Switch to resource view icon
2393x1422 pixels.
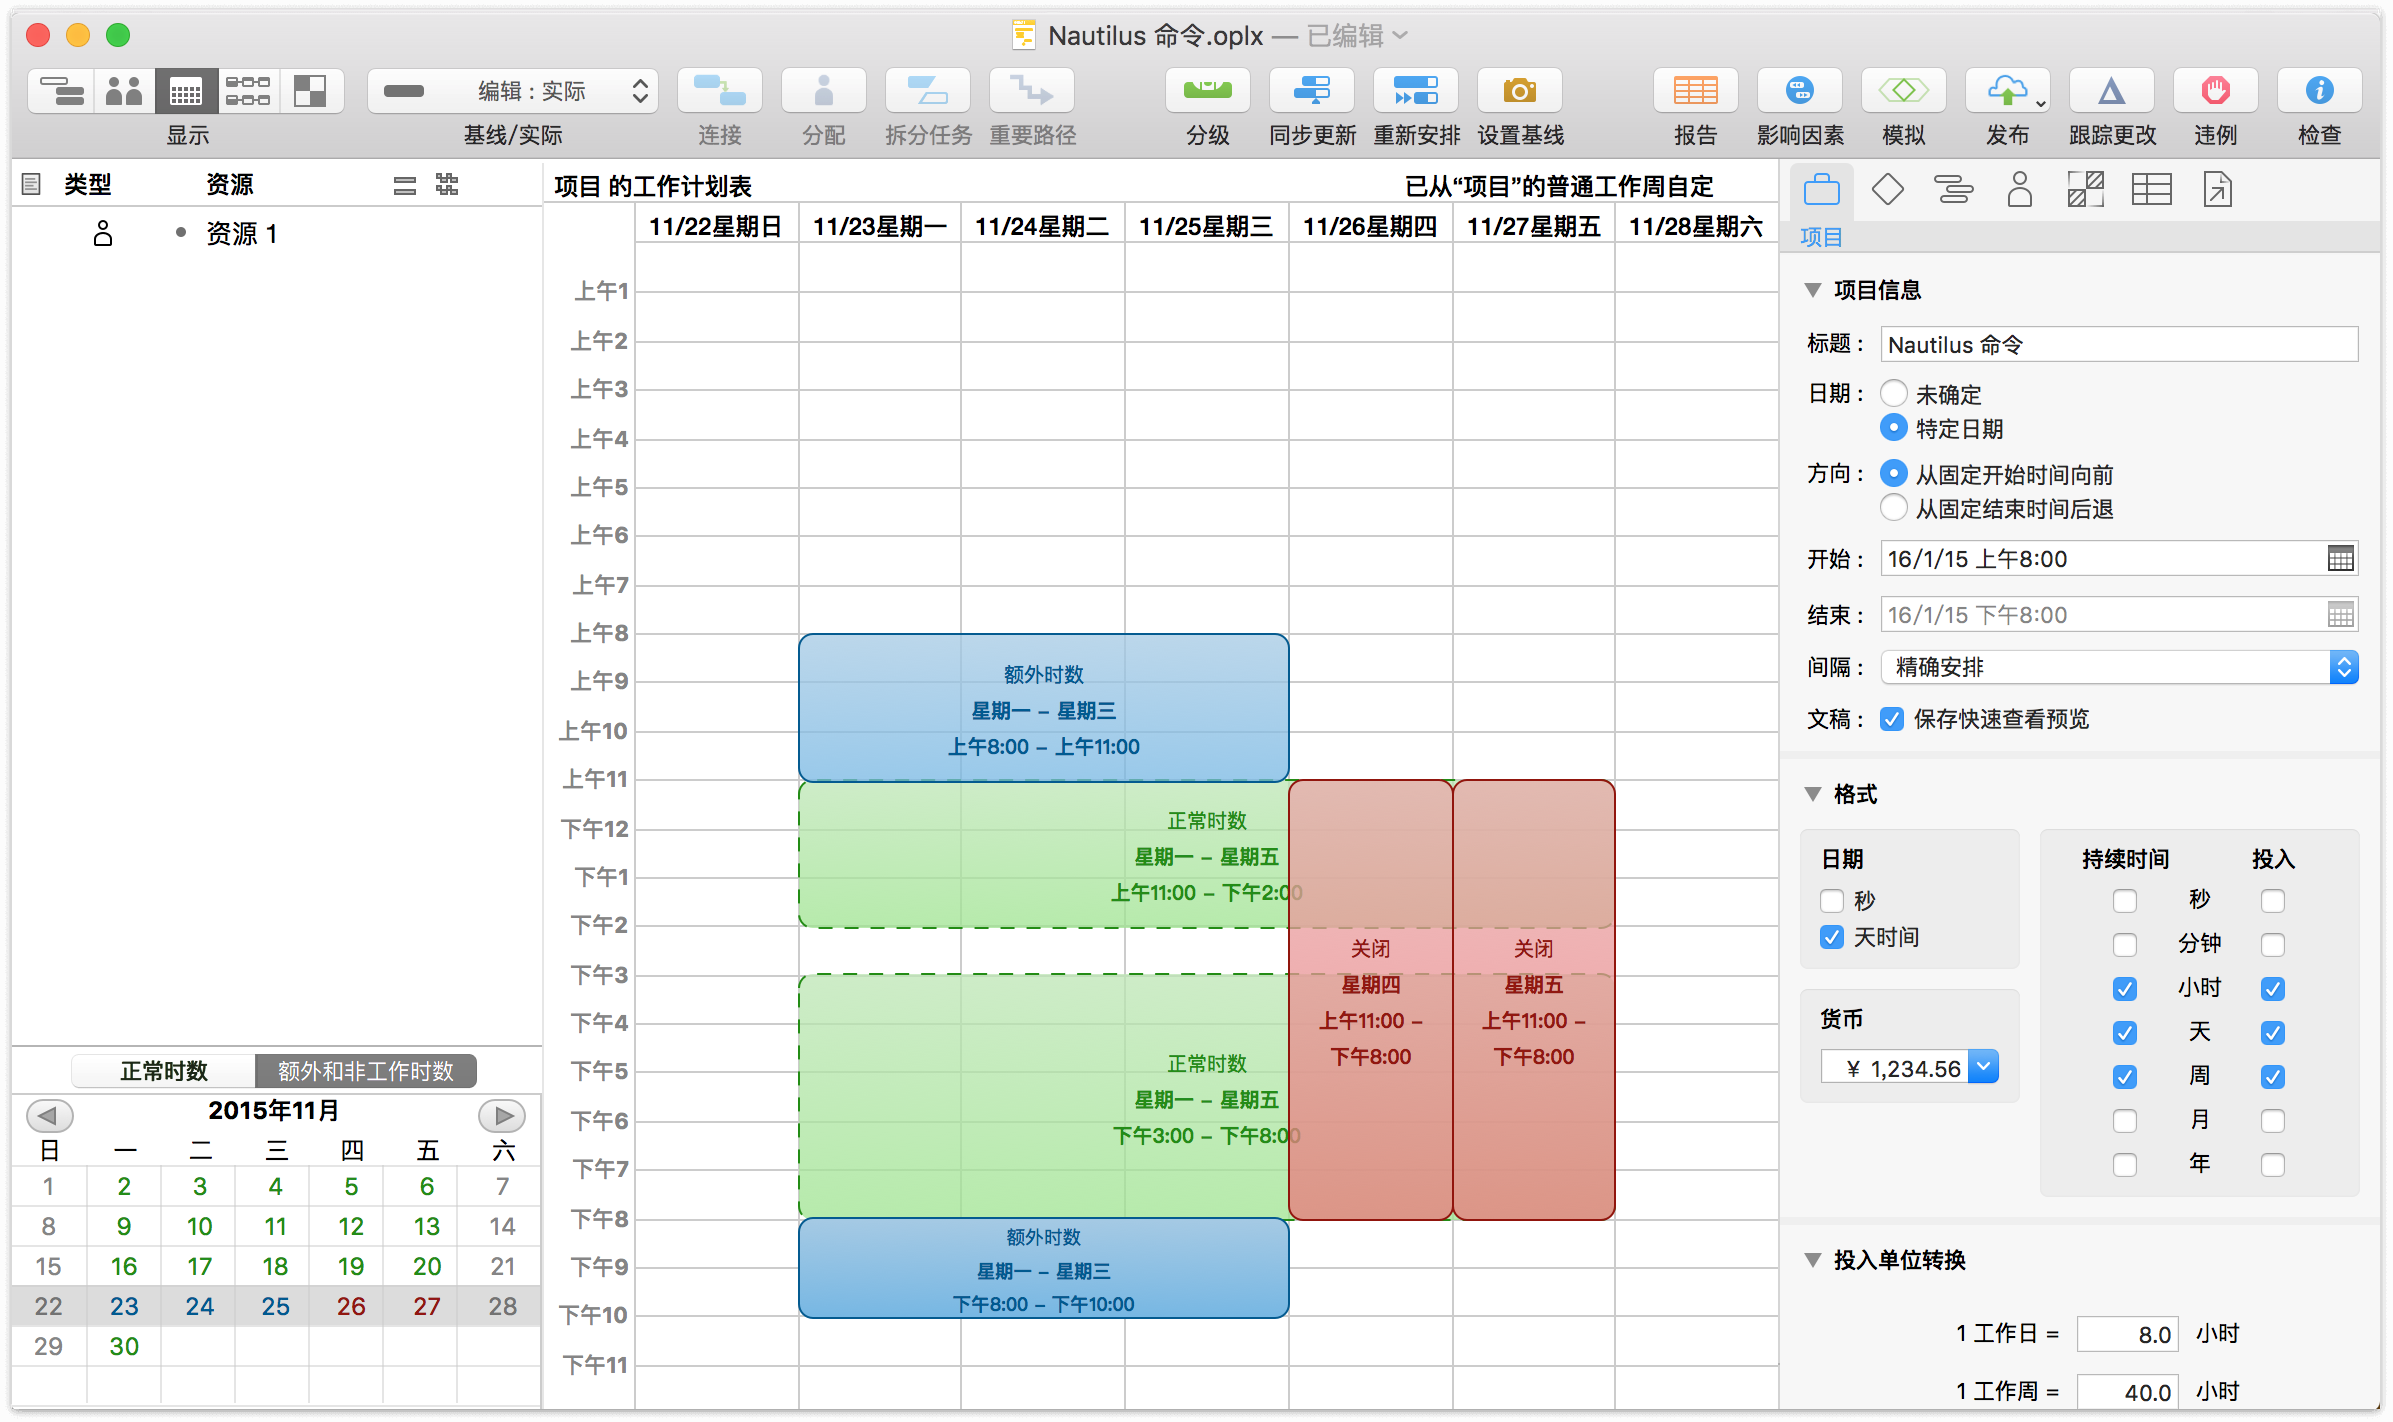[124, 92]
